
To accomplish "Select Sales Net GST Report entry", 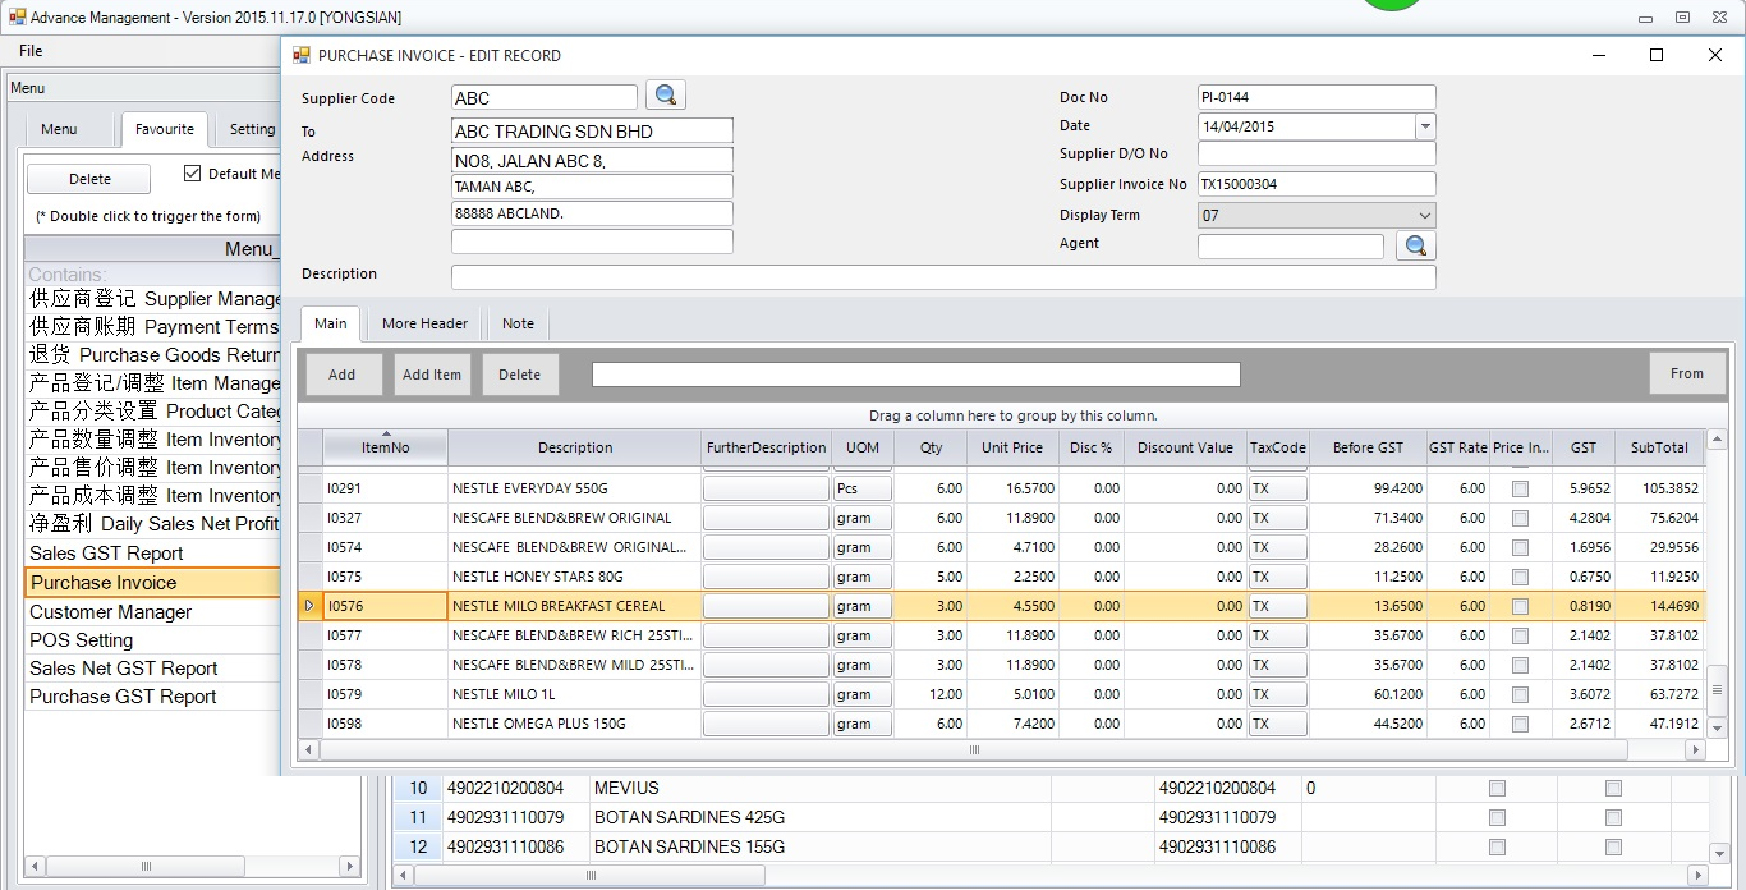I will click(153, 668).
